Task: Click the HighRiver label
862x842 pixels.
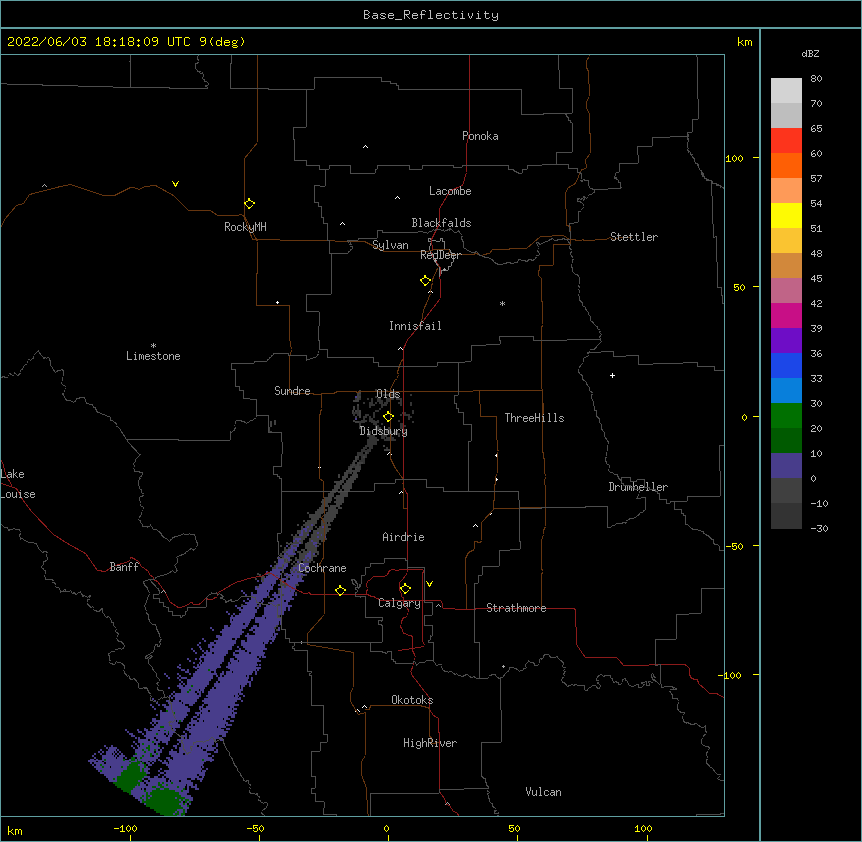Action: pos(430,743)
